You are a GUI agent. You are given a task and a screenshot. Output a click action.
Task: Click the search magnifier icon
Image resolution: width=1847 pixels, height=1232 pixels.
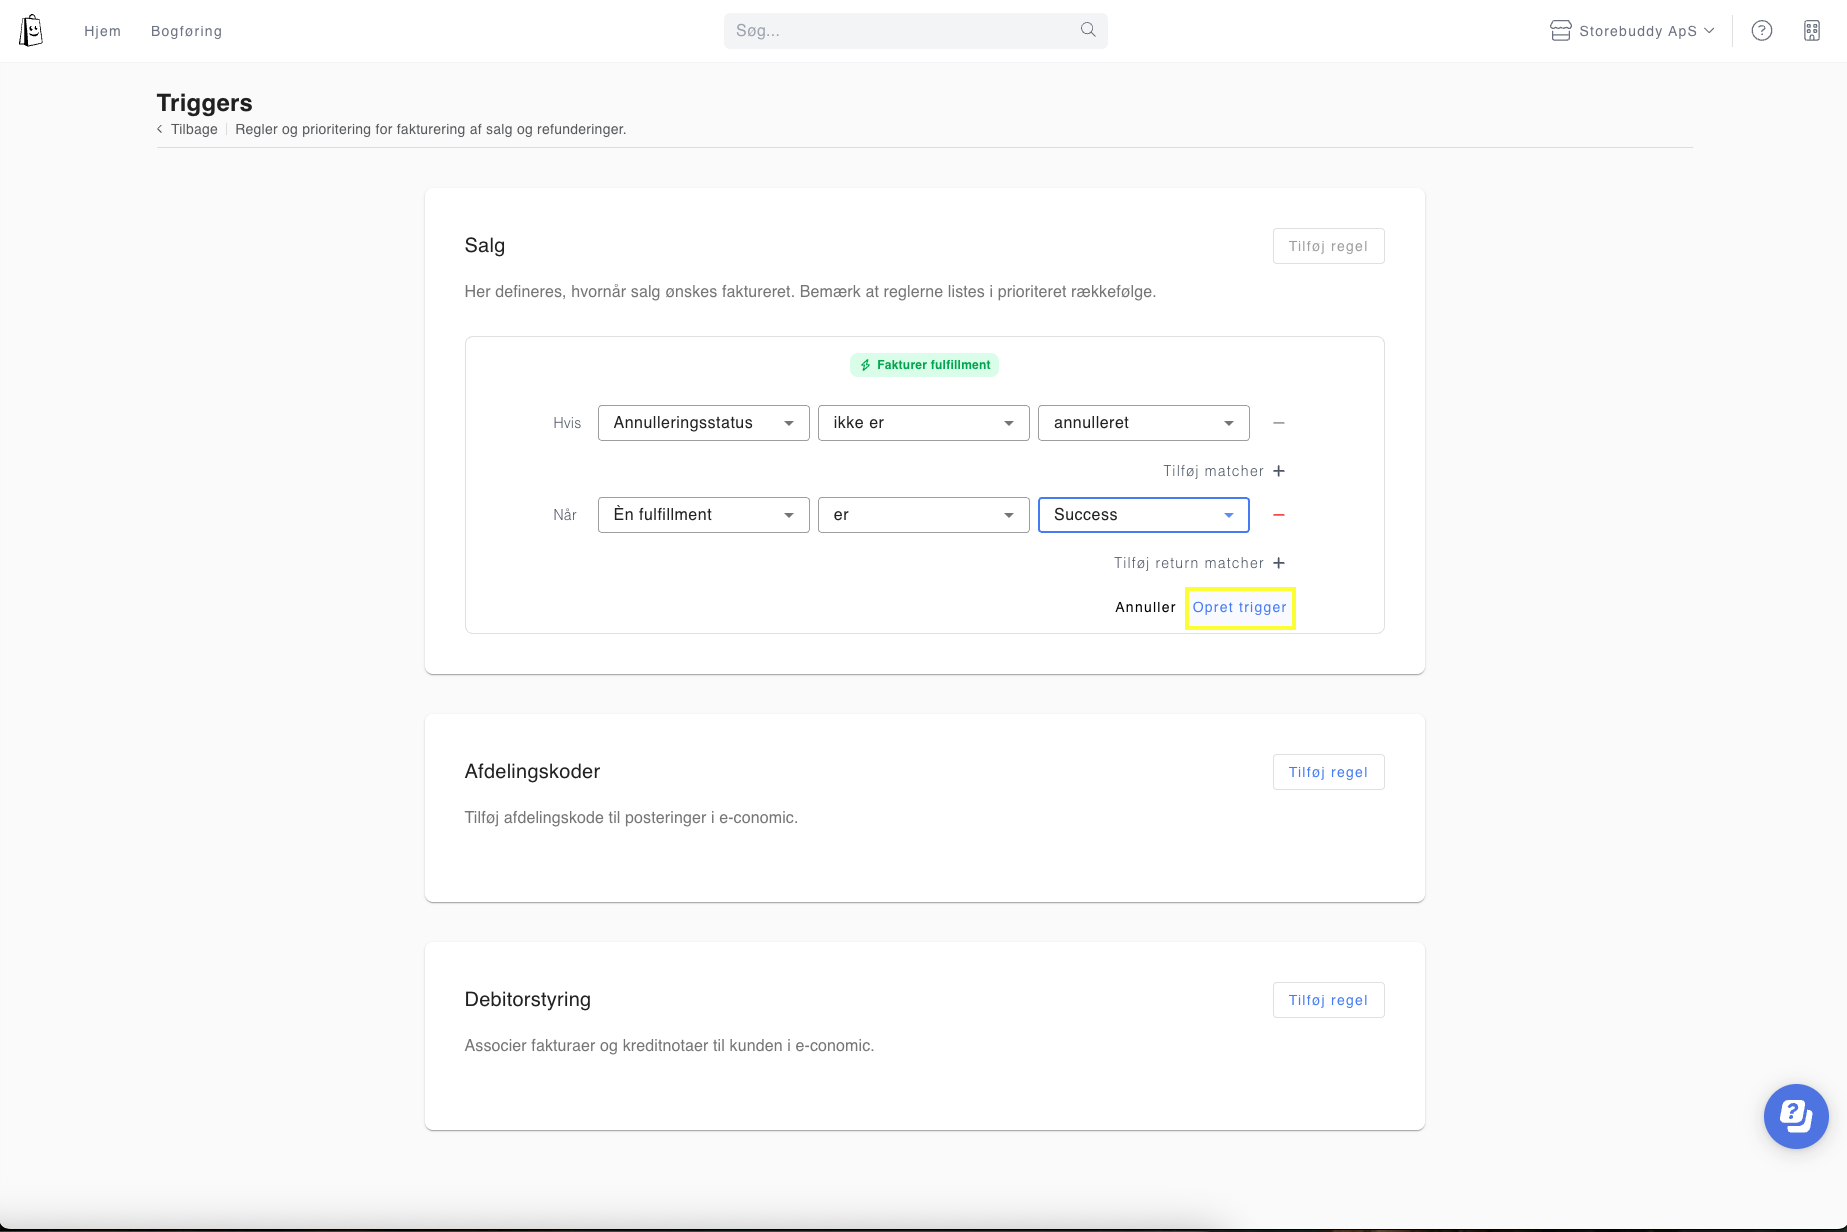pos(1088,30)
